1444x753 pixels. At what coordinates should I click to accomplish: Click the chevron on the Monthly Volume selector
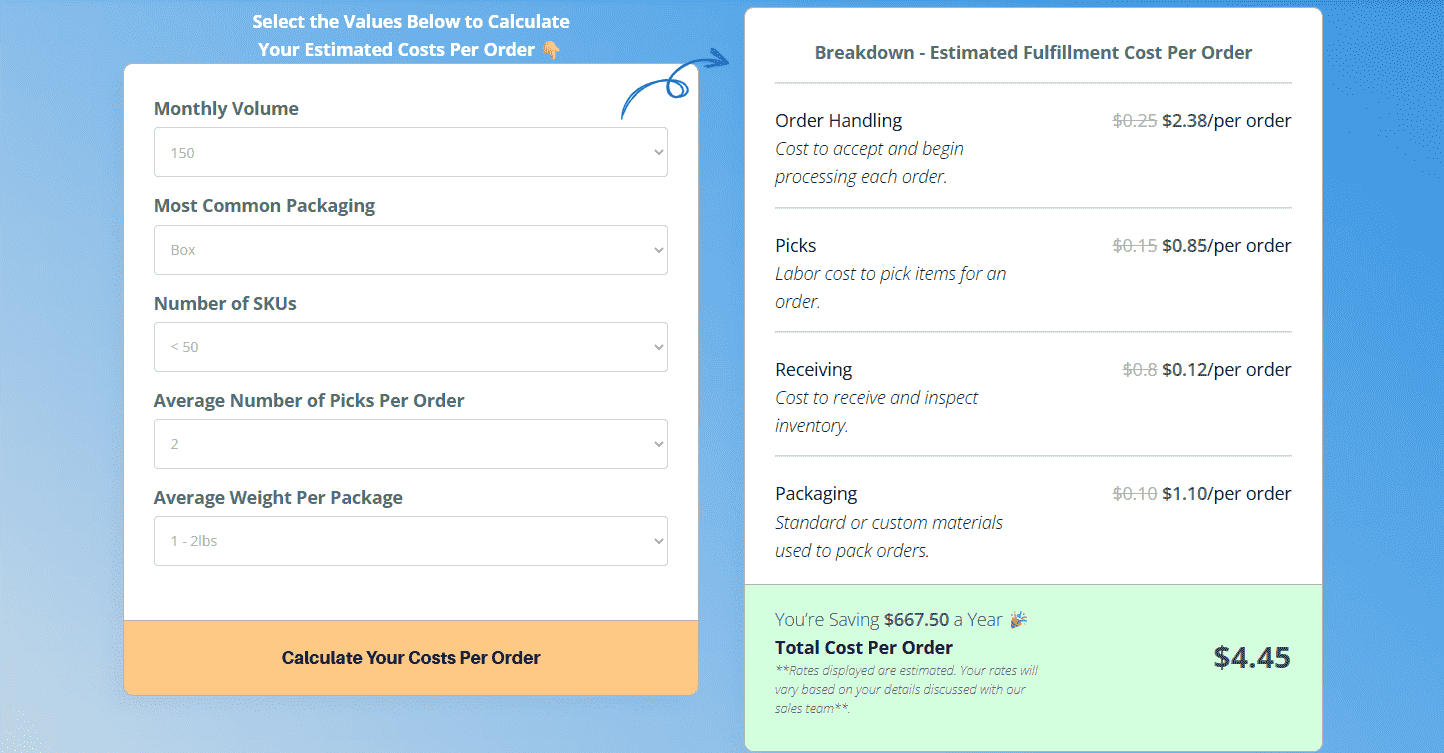pos(658,152)
